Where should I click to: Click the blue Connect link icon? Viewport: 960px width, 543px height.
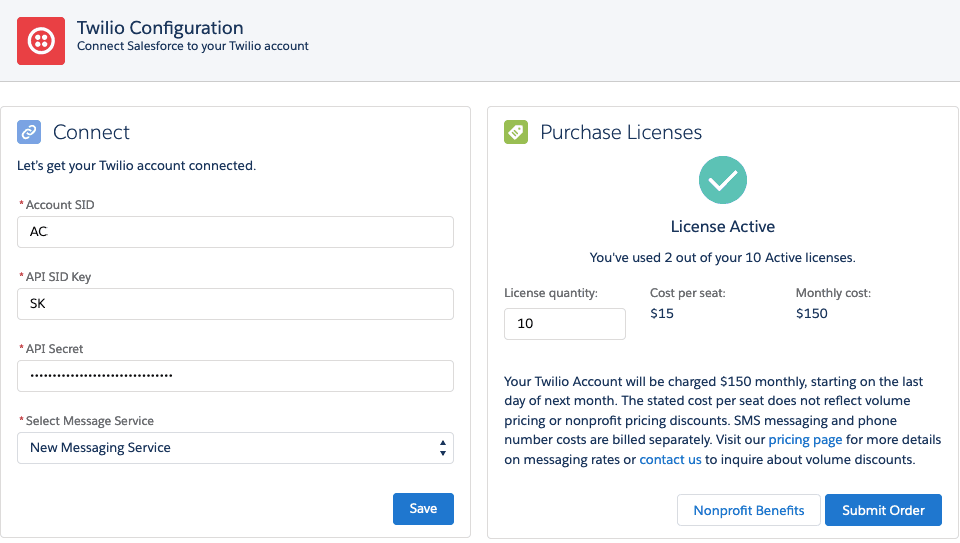[x=29, y=132]
